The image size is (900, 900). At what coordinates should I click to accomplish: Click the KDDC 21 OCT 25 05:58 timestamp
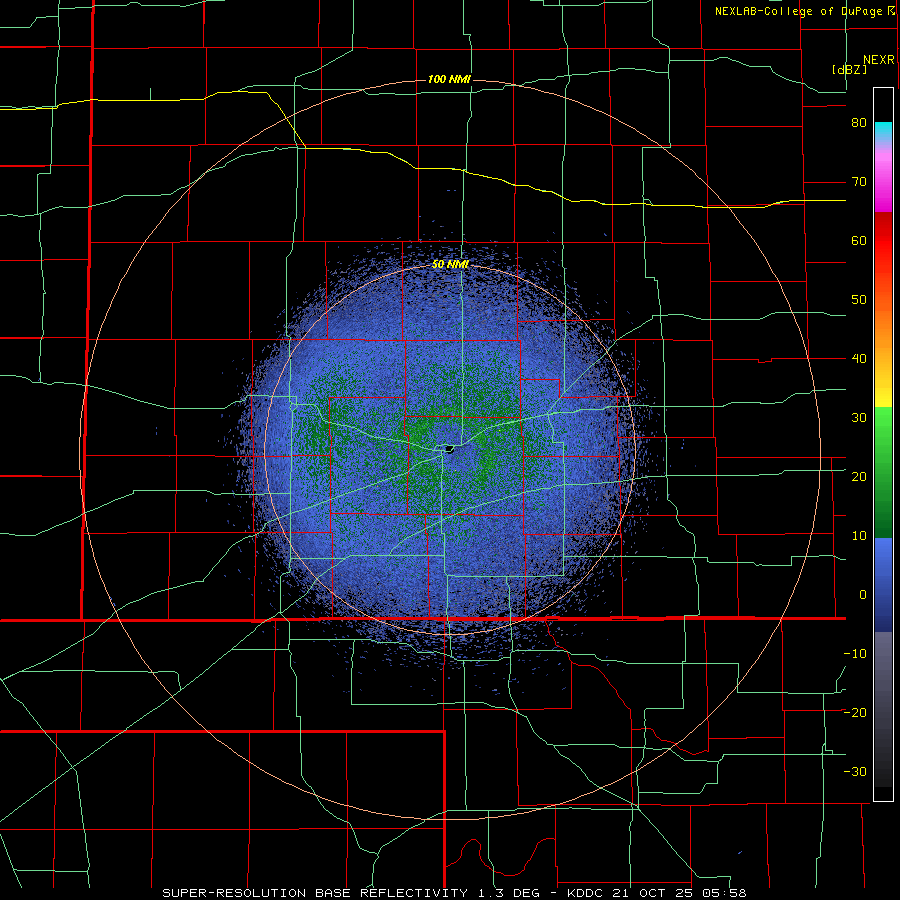(656, 893)
